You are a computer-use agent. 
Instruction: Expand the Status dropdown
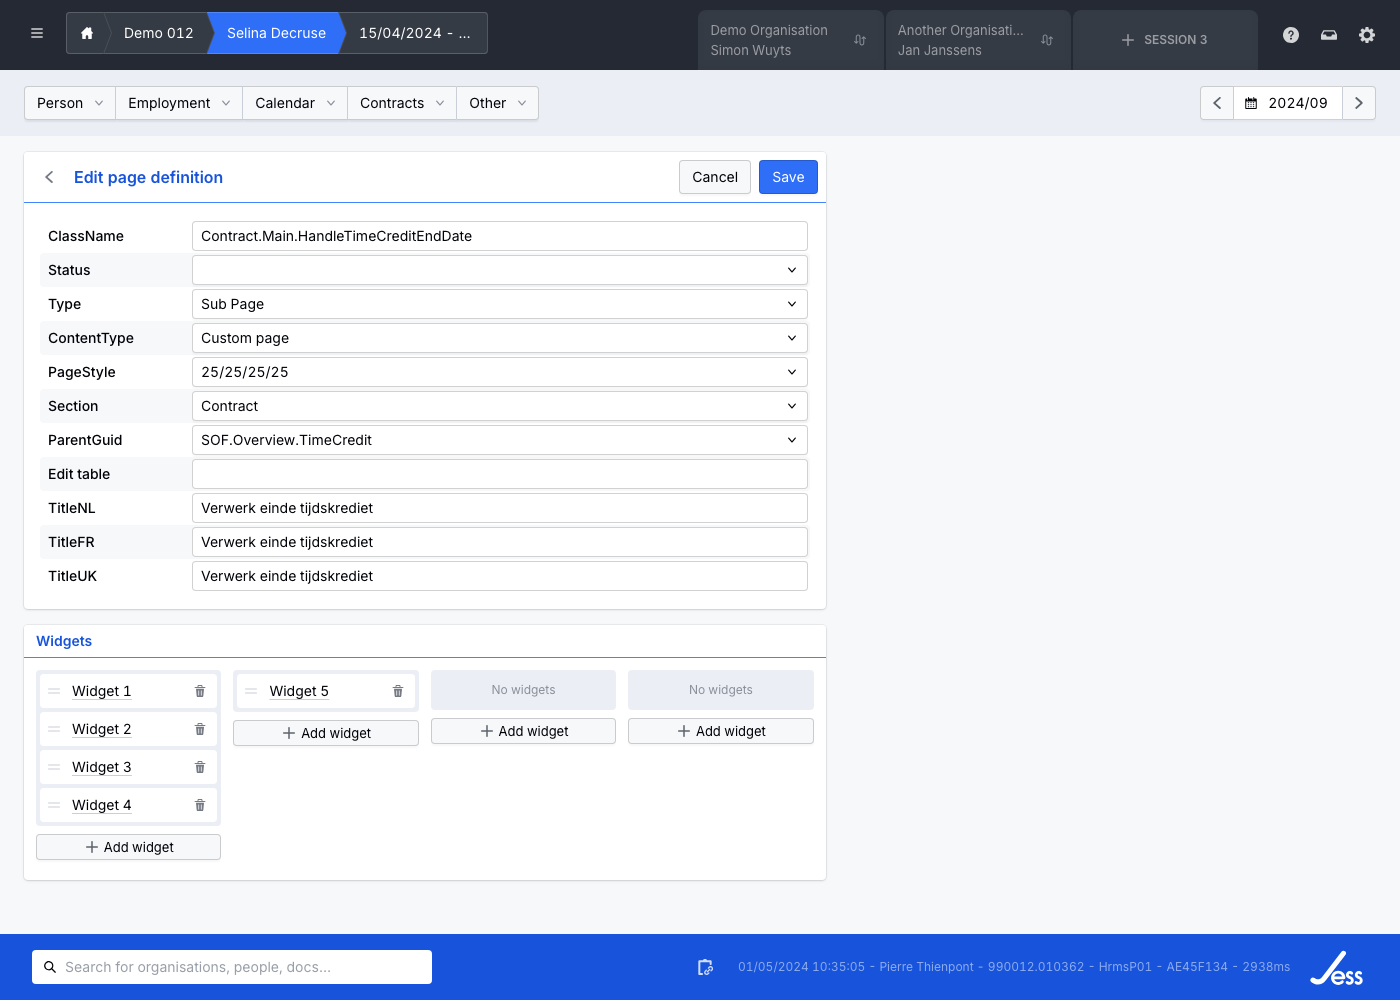(x=499, y=270)
